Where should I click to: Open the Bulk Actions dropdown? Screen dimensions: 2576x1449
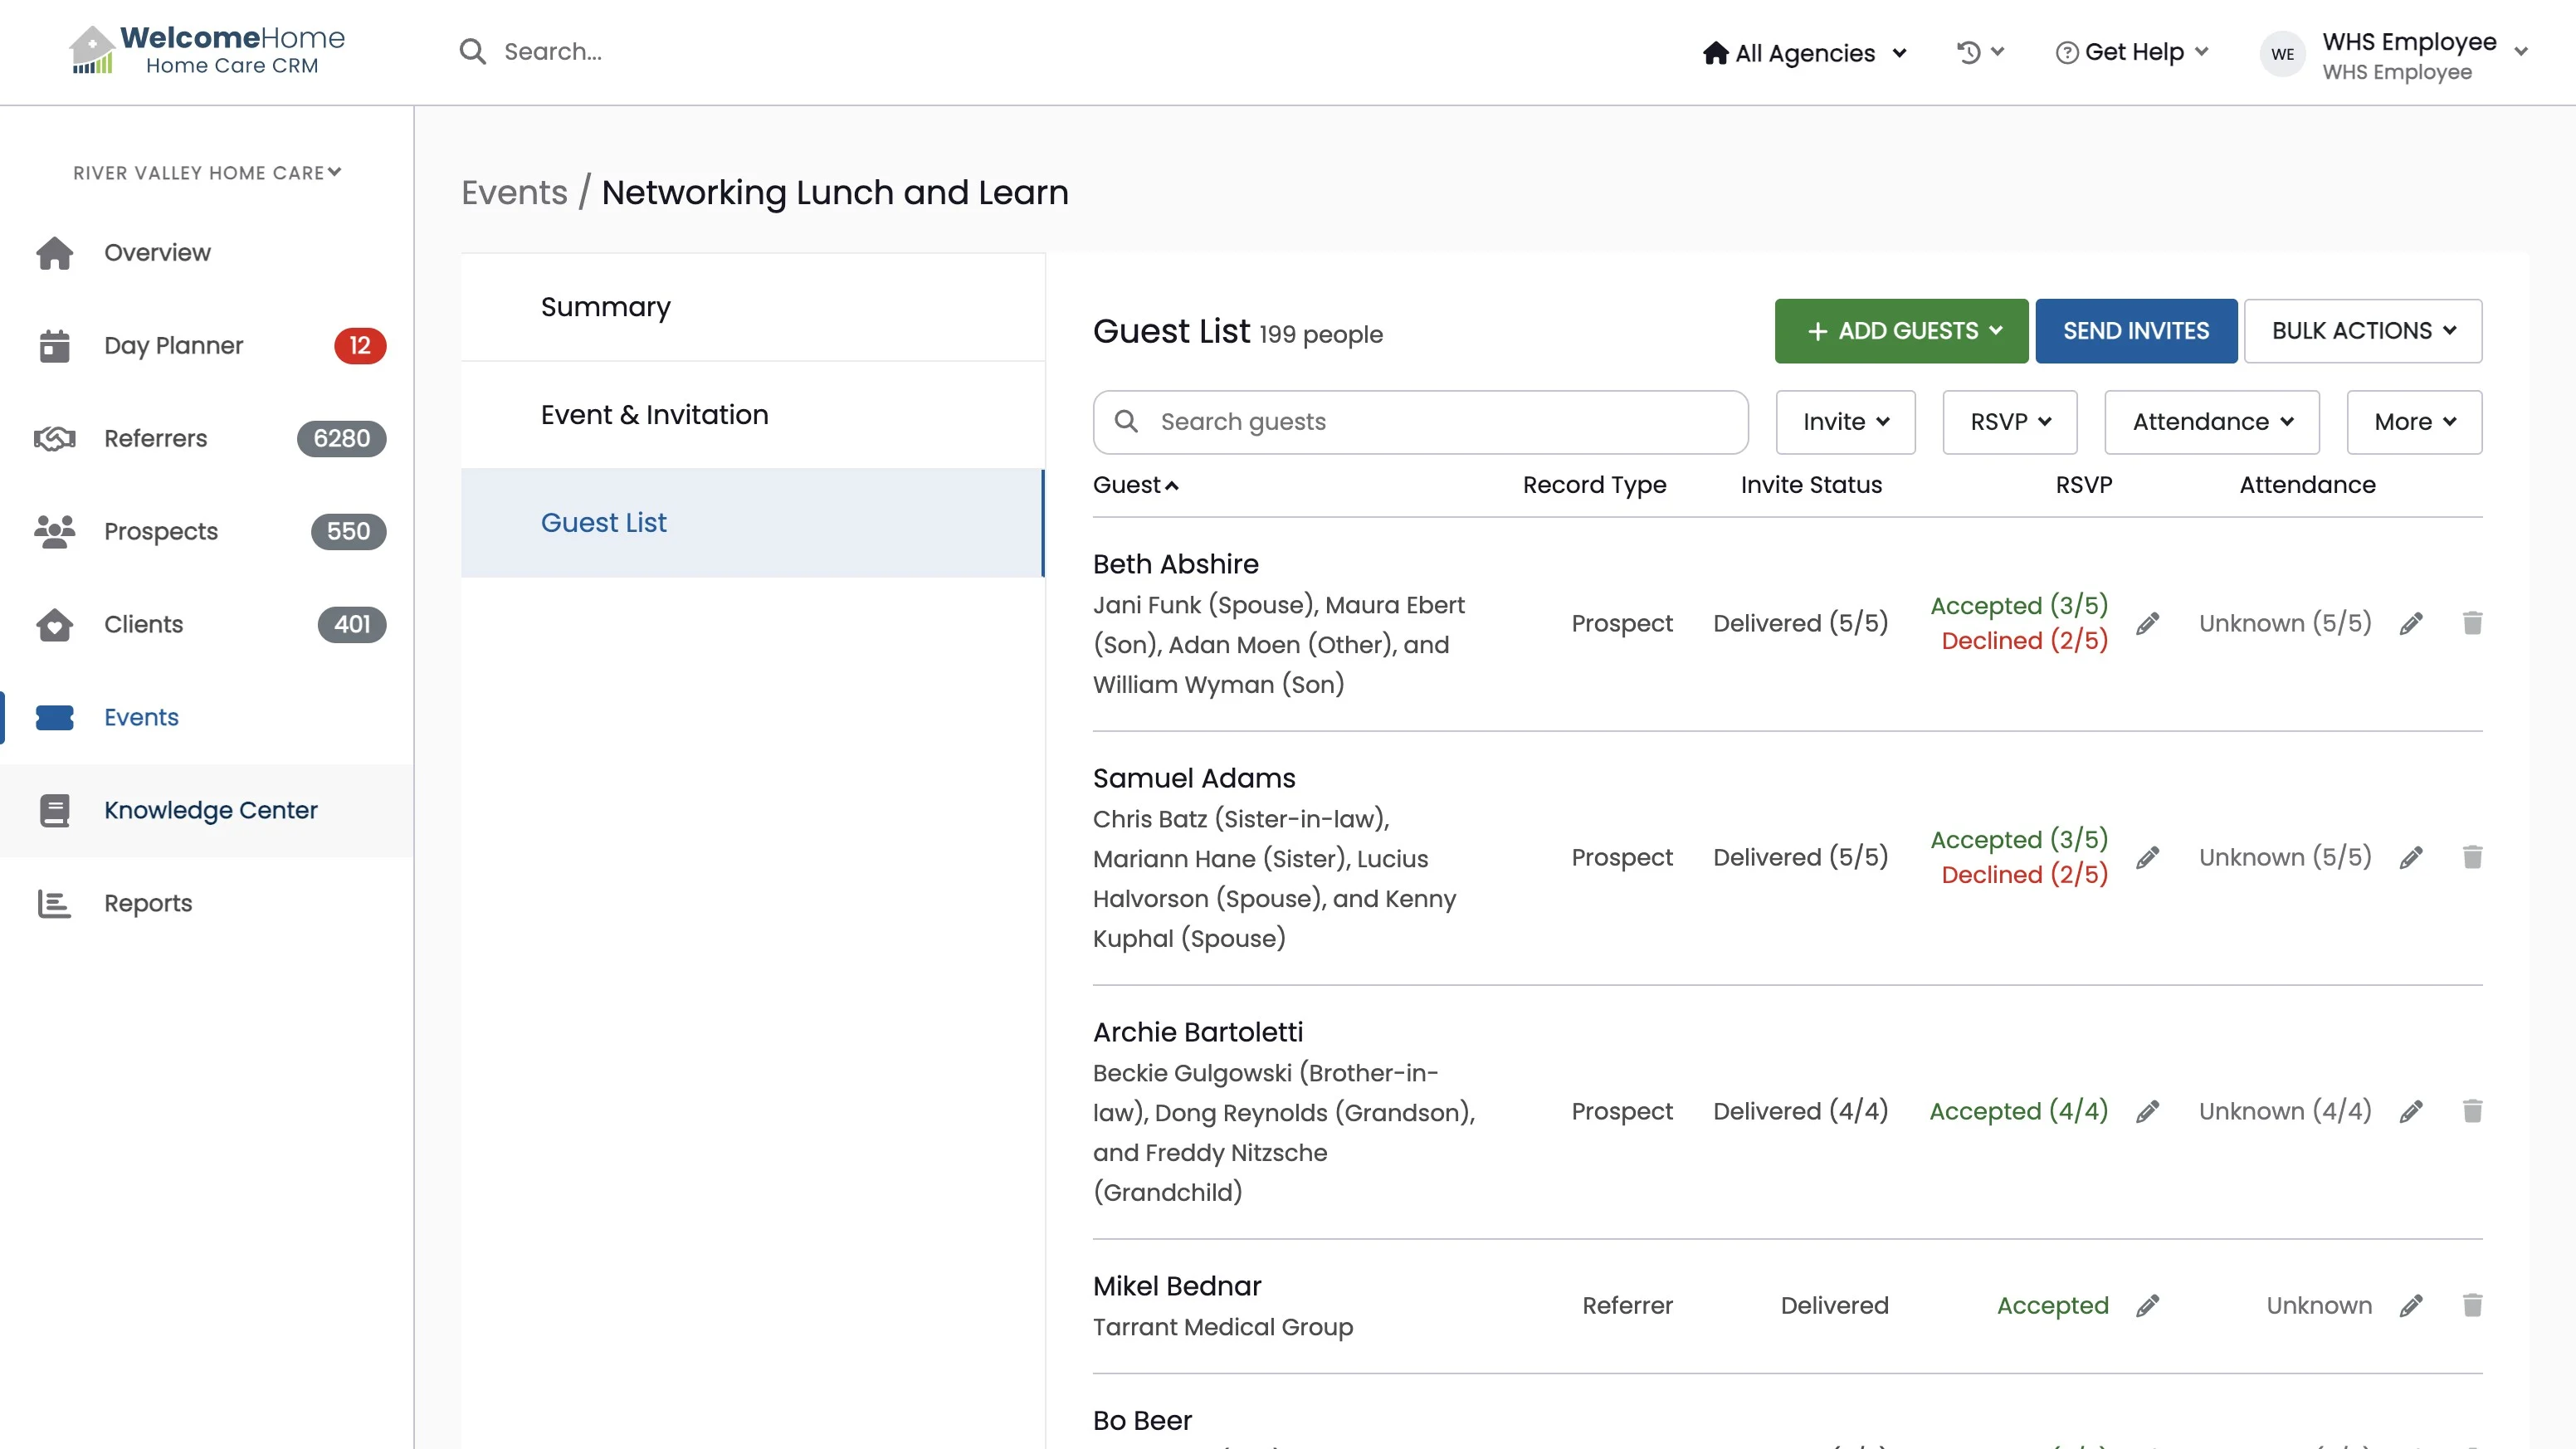[x=2362, y=331]
